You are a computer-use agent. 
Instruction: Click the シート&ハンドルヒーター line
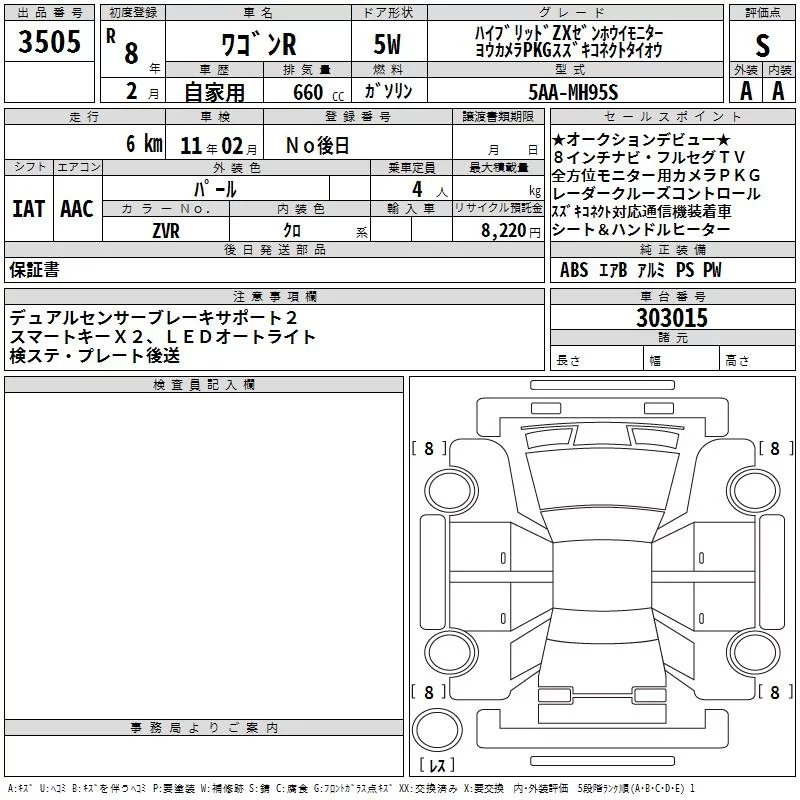641,230
